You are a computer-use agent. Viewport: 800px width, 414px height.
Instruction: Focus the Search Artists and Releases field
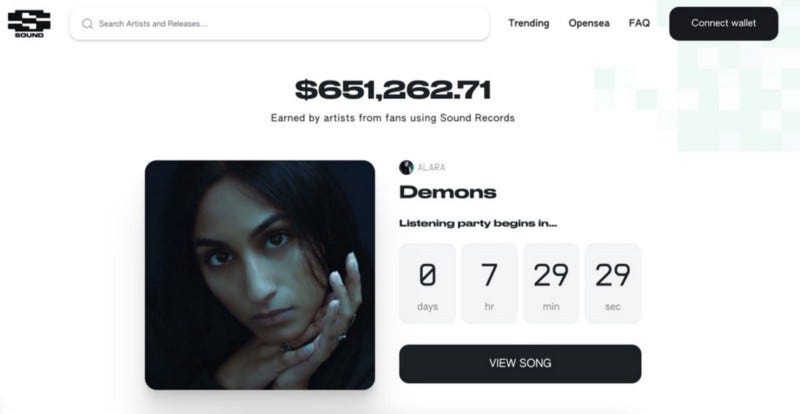pos(280,23)
